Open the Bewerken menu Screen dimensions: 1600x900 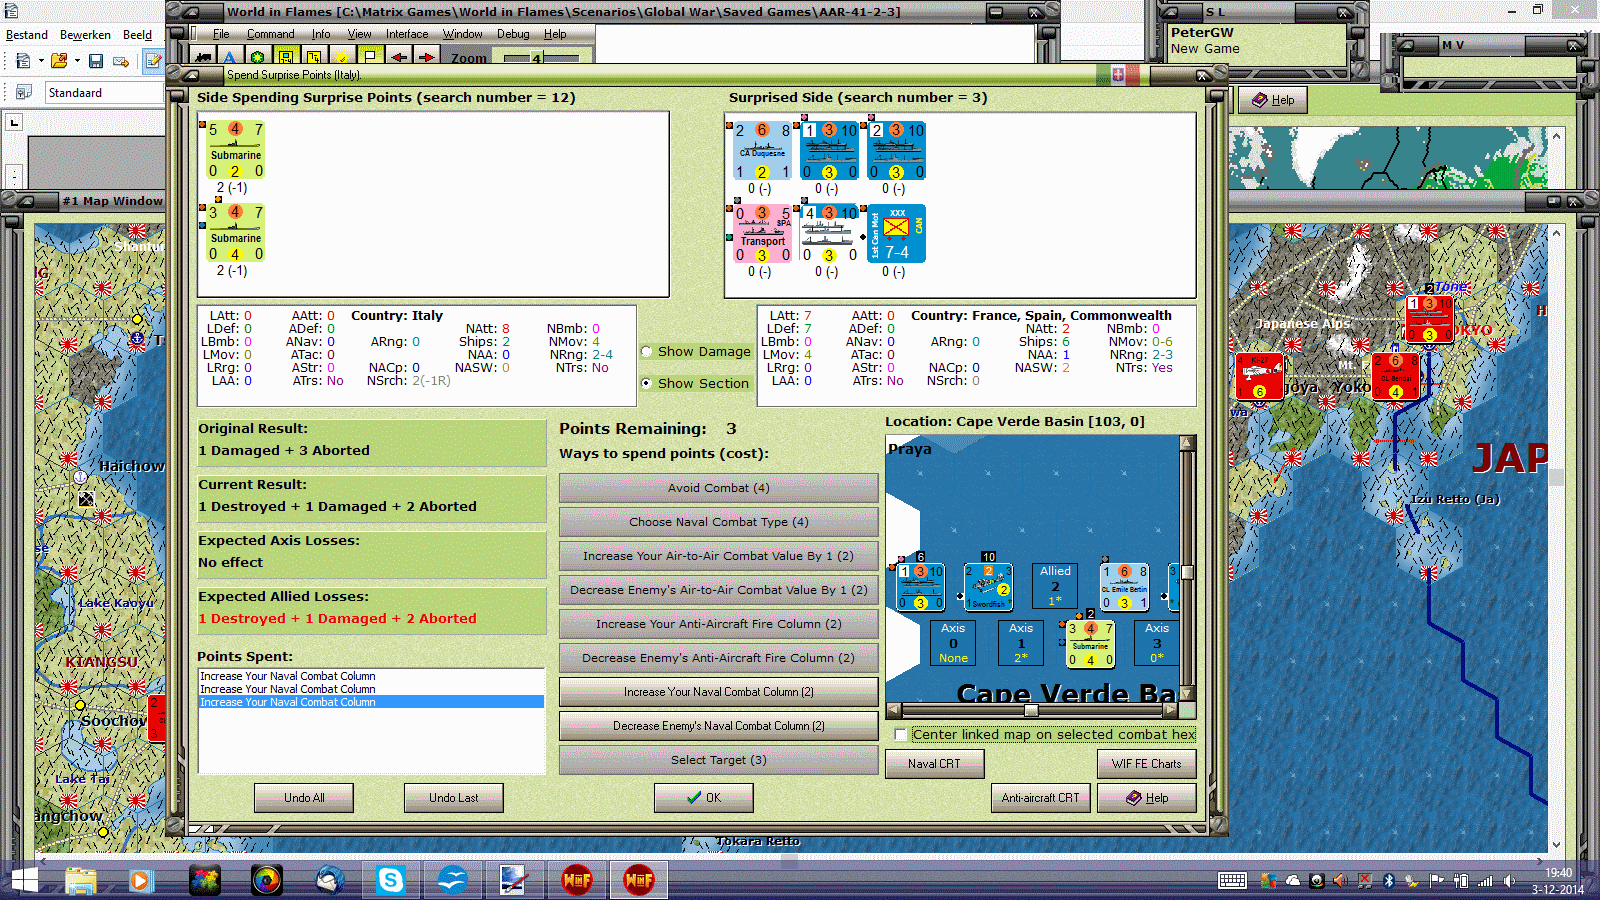coord(85,35)
